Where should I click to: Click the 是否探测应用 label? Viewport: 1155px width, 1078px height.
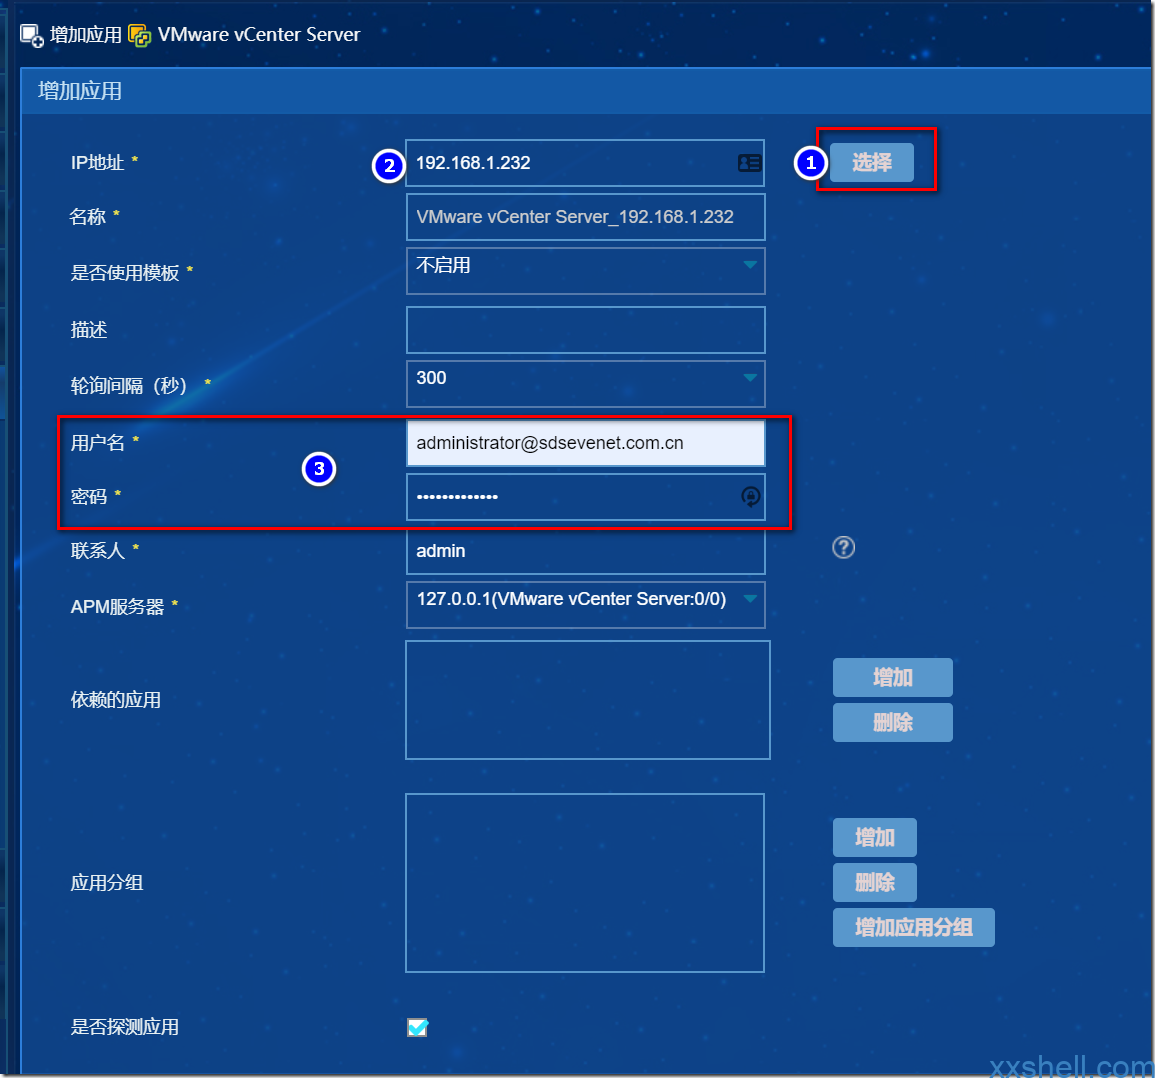[124, 1027]
